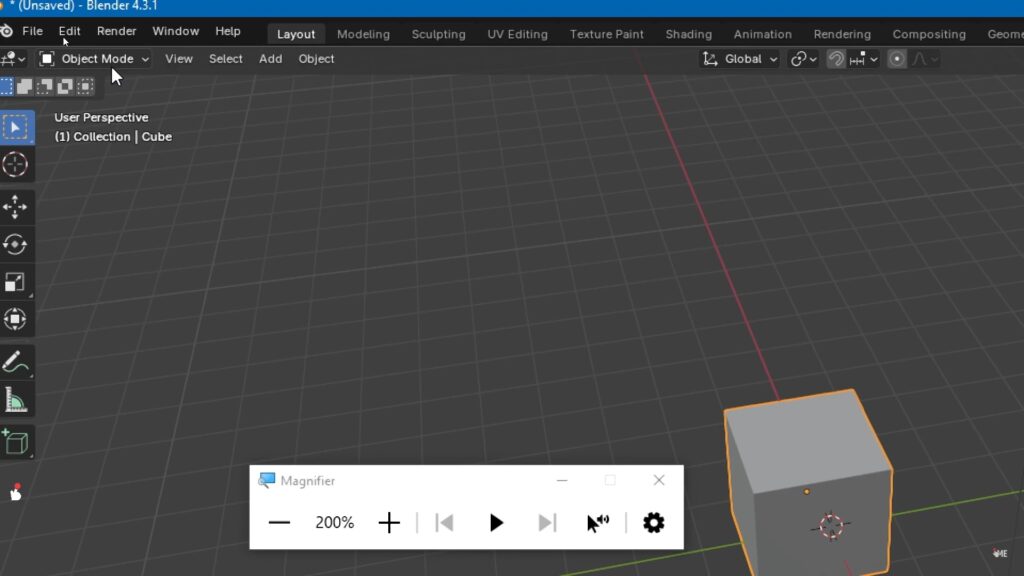The image size is (1024, 576).
Task: Select the Add Cube tool
Action: tap(15, 442)
